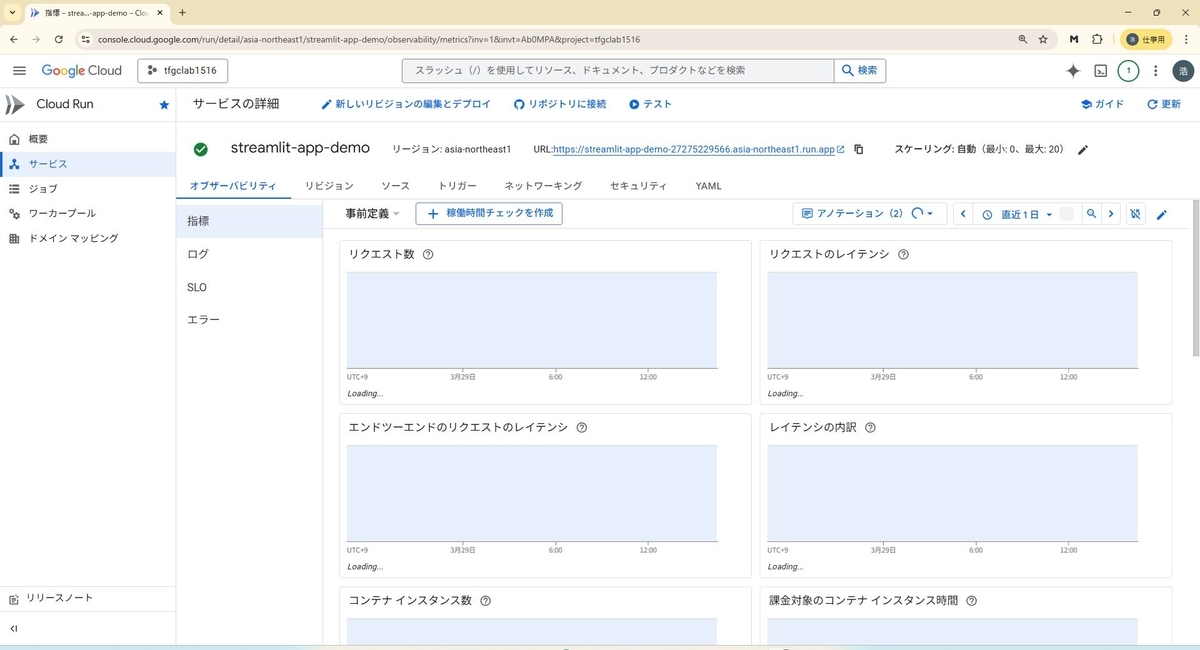This screenshot has height=650, width=1200.
Task: Open the Google account avatar
Action: pyautogui.click(x=1183, y=71)
